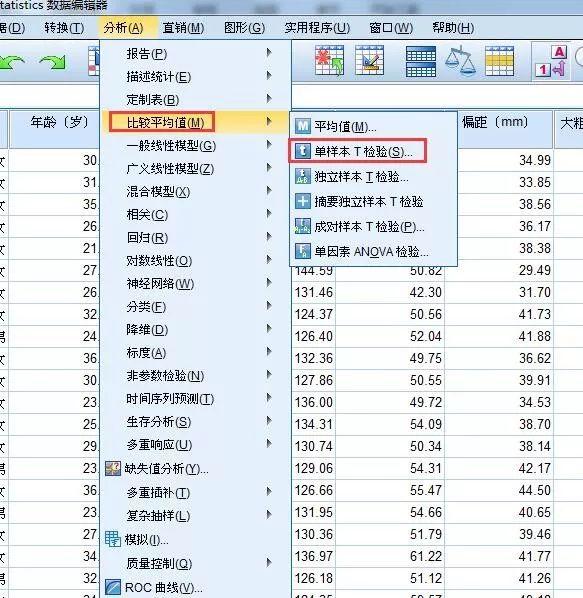Click the data cell with value 131.46

[313, 292]
